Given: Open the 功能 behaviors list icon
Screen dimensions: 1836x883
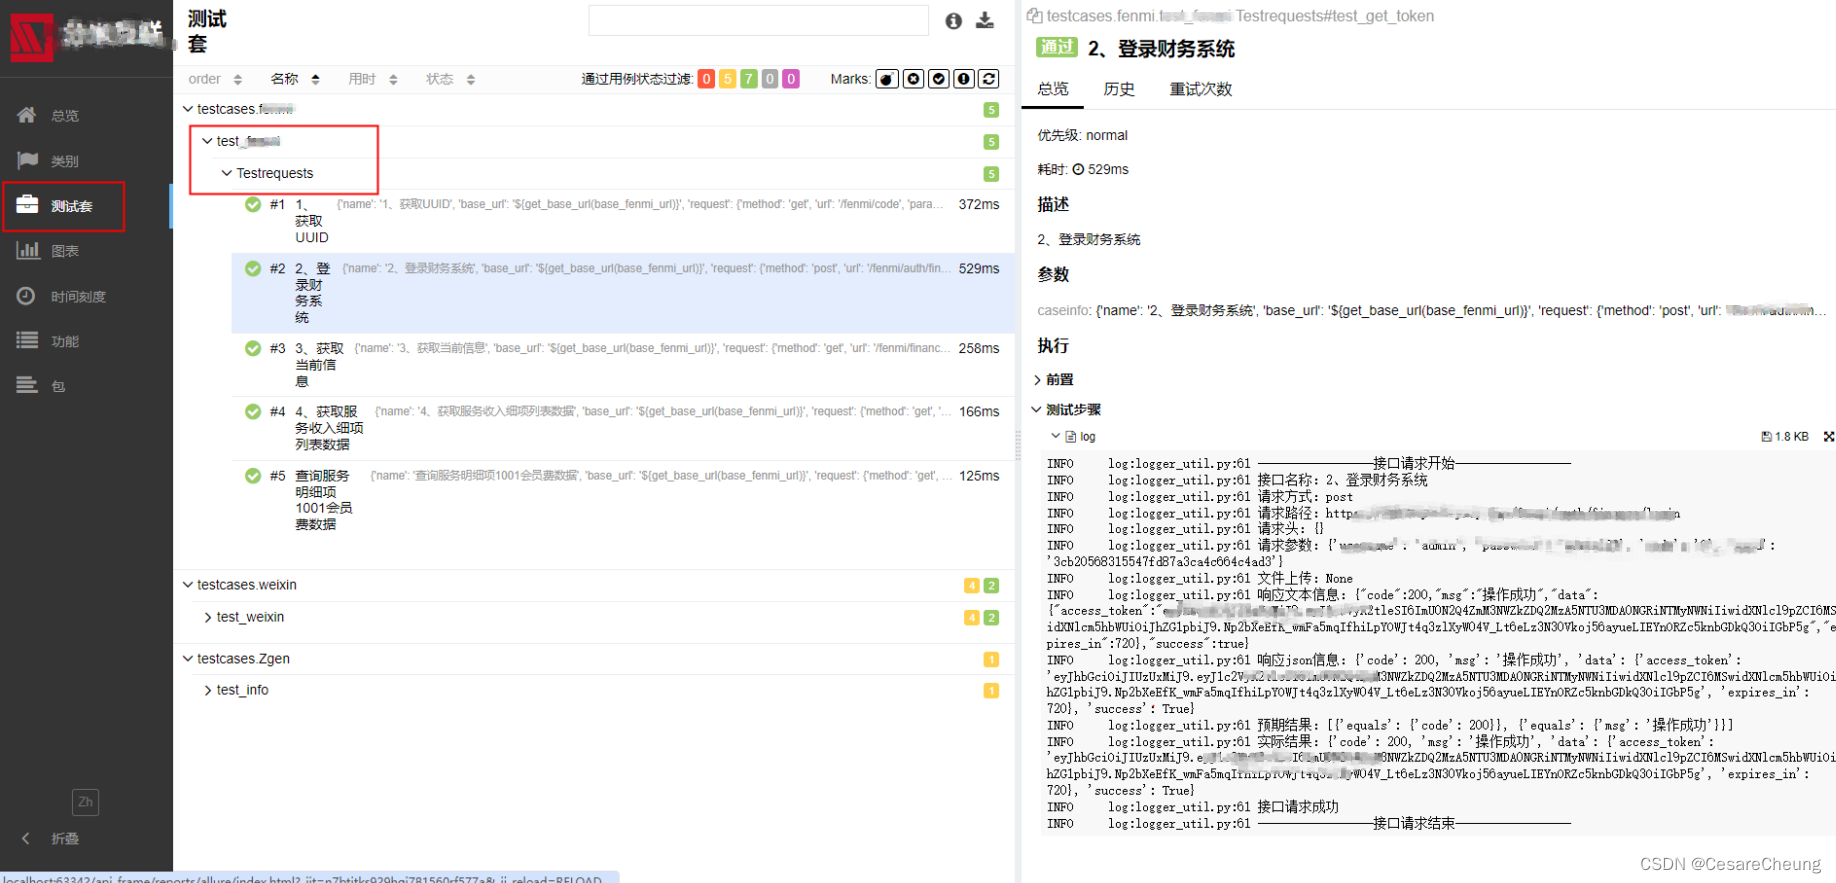Looking at the screenshot, I should click(x=28, y=341).
